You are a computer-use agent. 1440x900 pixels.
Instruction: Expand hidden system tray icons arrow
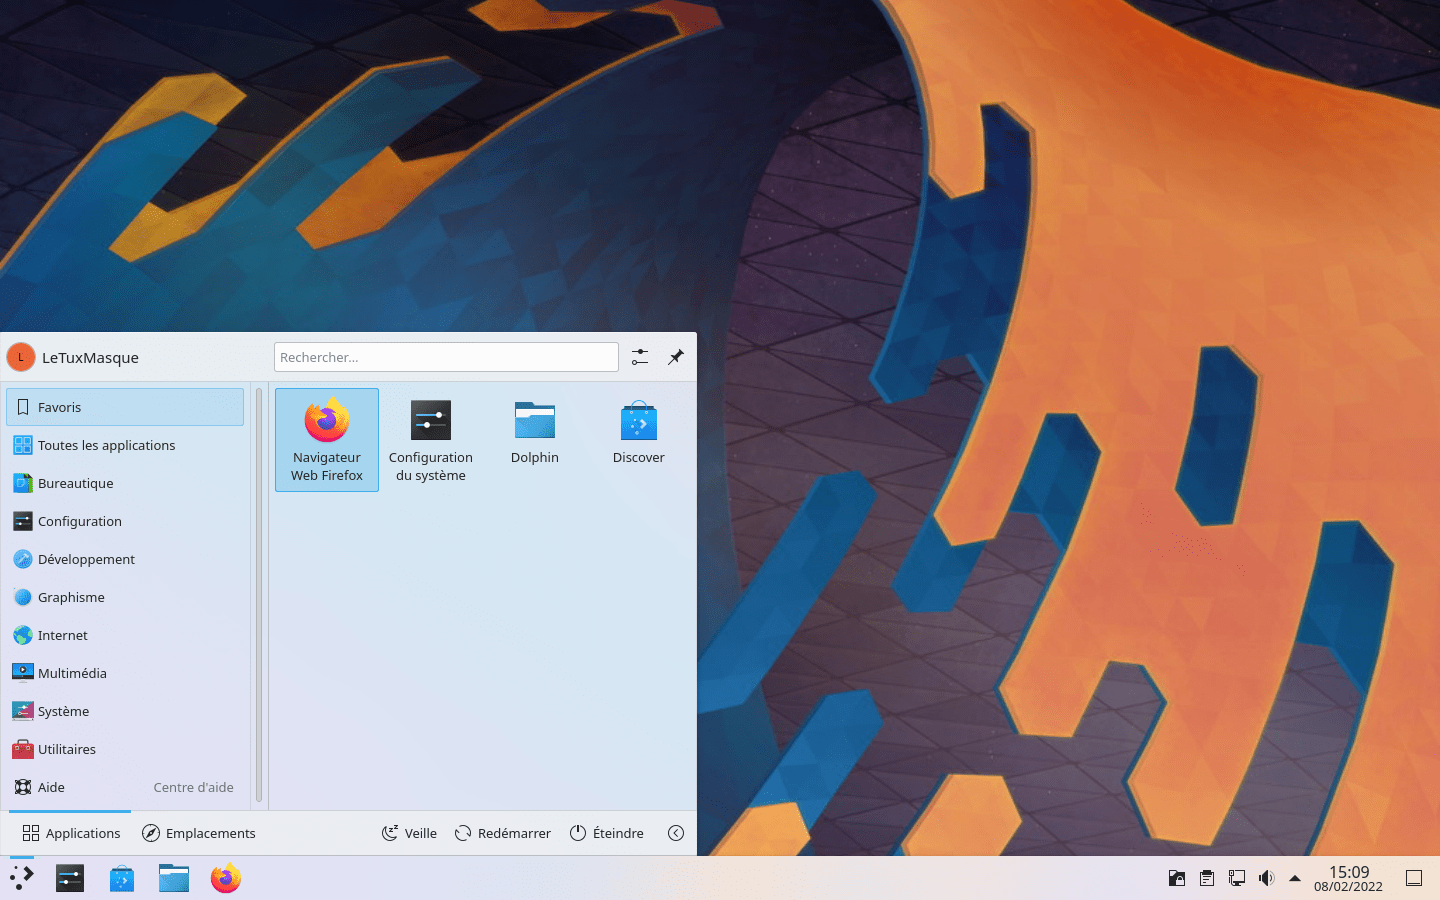click(x=1295, y=879)
